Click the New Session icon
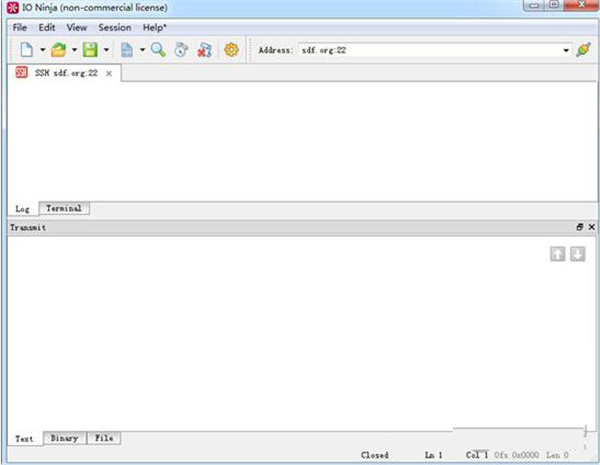The width and height of the screenshot is (600, 465). [27, 49]
